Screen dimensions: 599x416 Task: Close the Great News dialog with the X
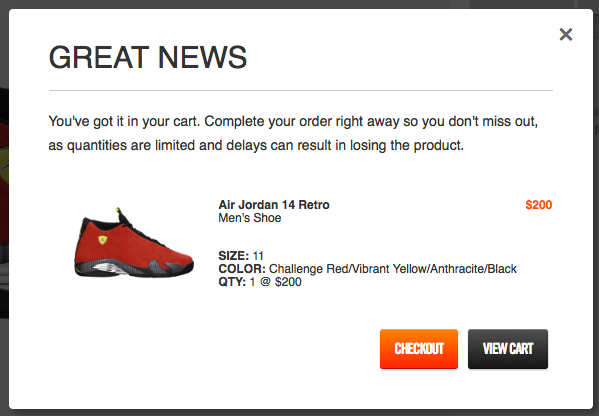[x=566, y=34]
